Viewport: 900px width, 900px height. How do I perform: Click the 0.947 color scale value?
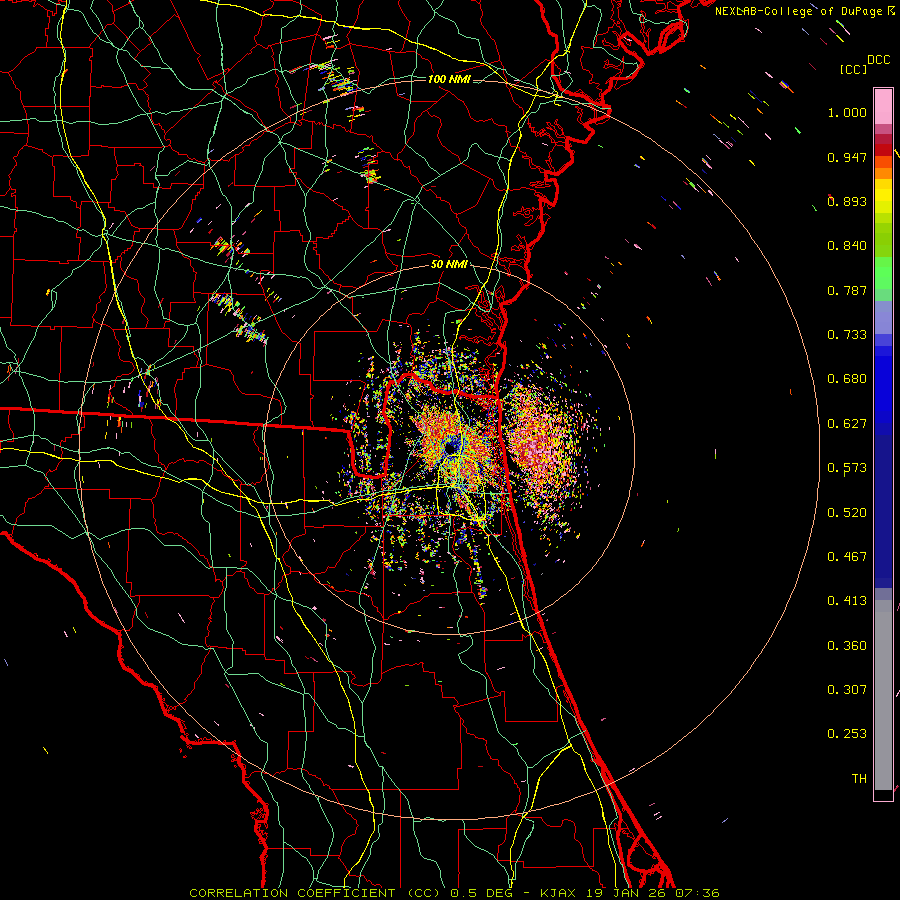pyautogui.click(x=847, y=157)
